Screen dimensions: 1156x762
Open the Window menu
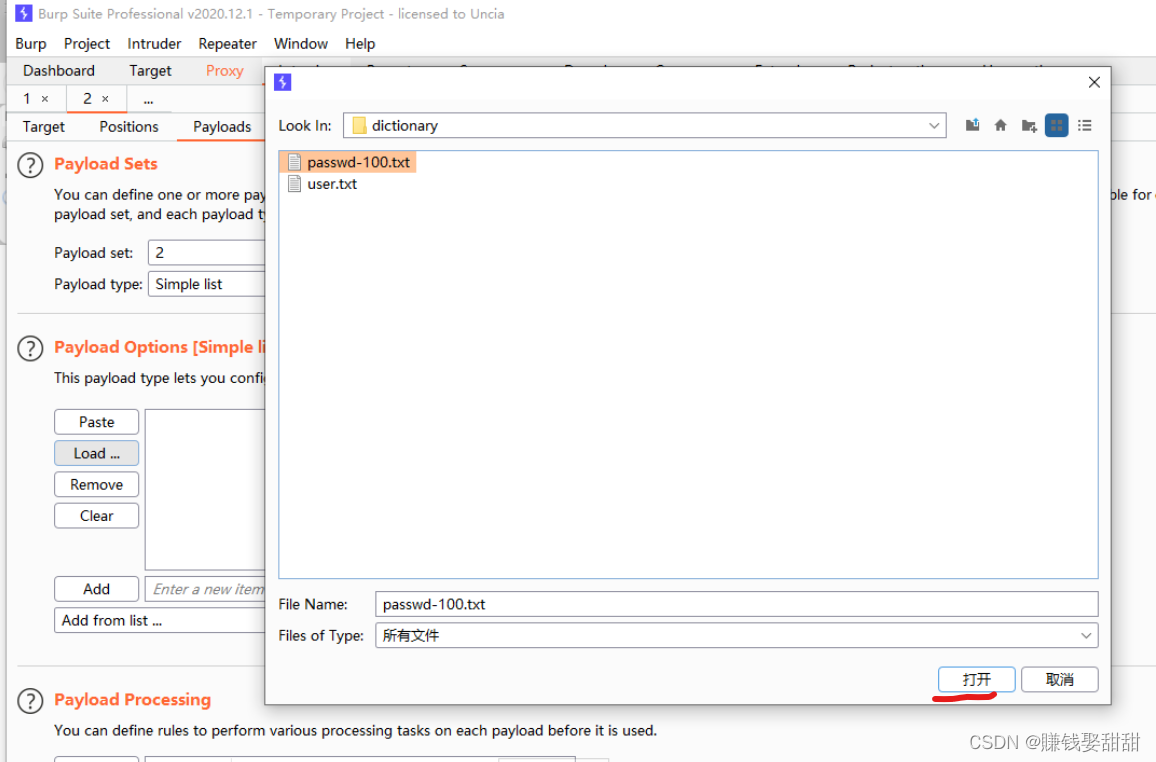[x=301, y=43]
